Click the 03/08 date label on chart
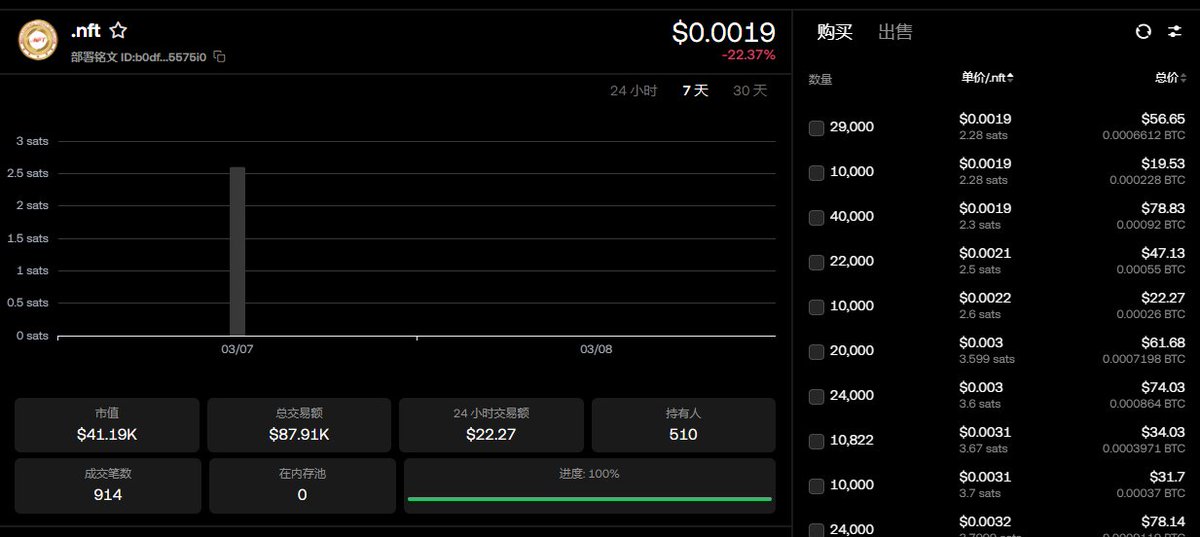Image resolution: width=1200 pixels, height=537 pixels. (595, 349)
